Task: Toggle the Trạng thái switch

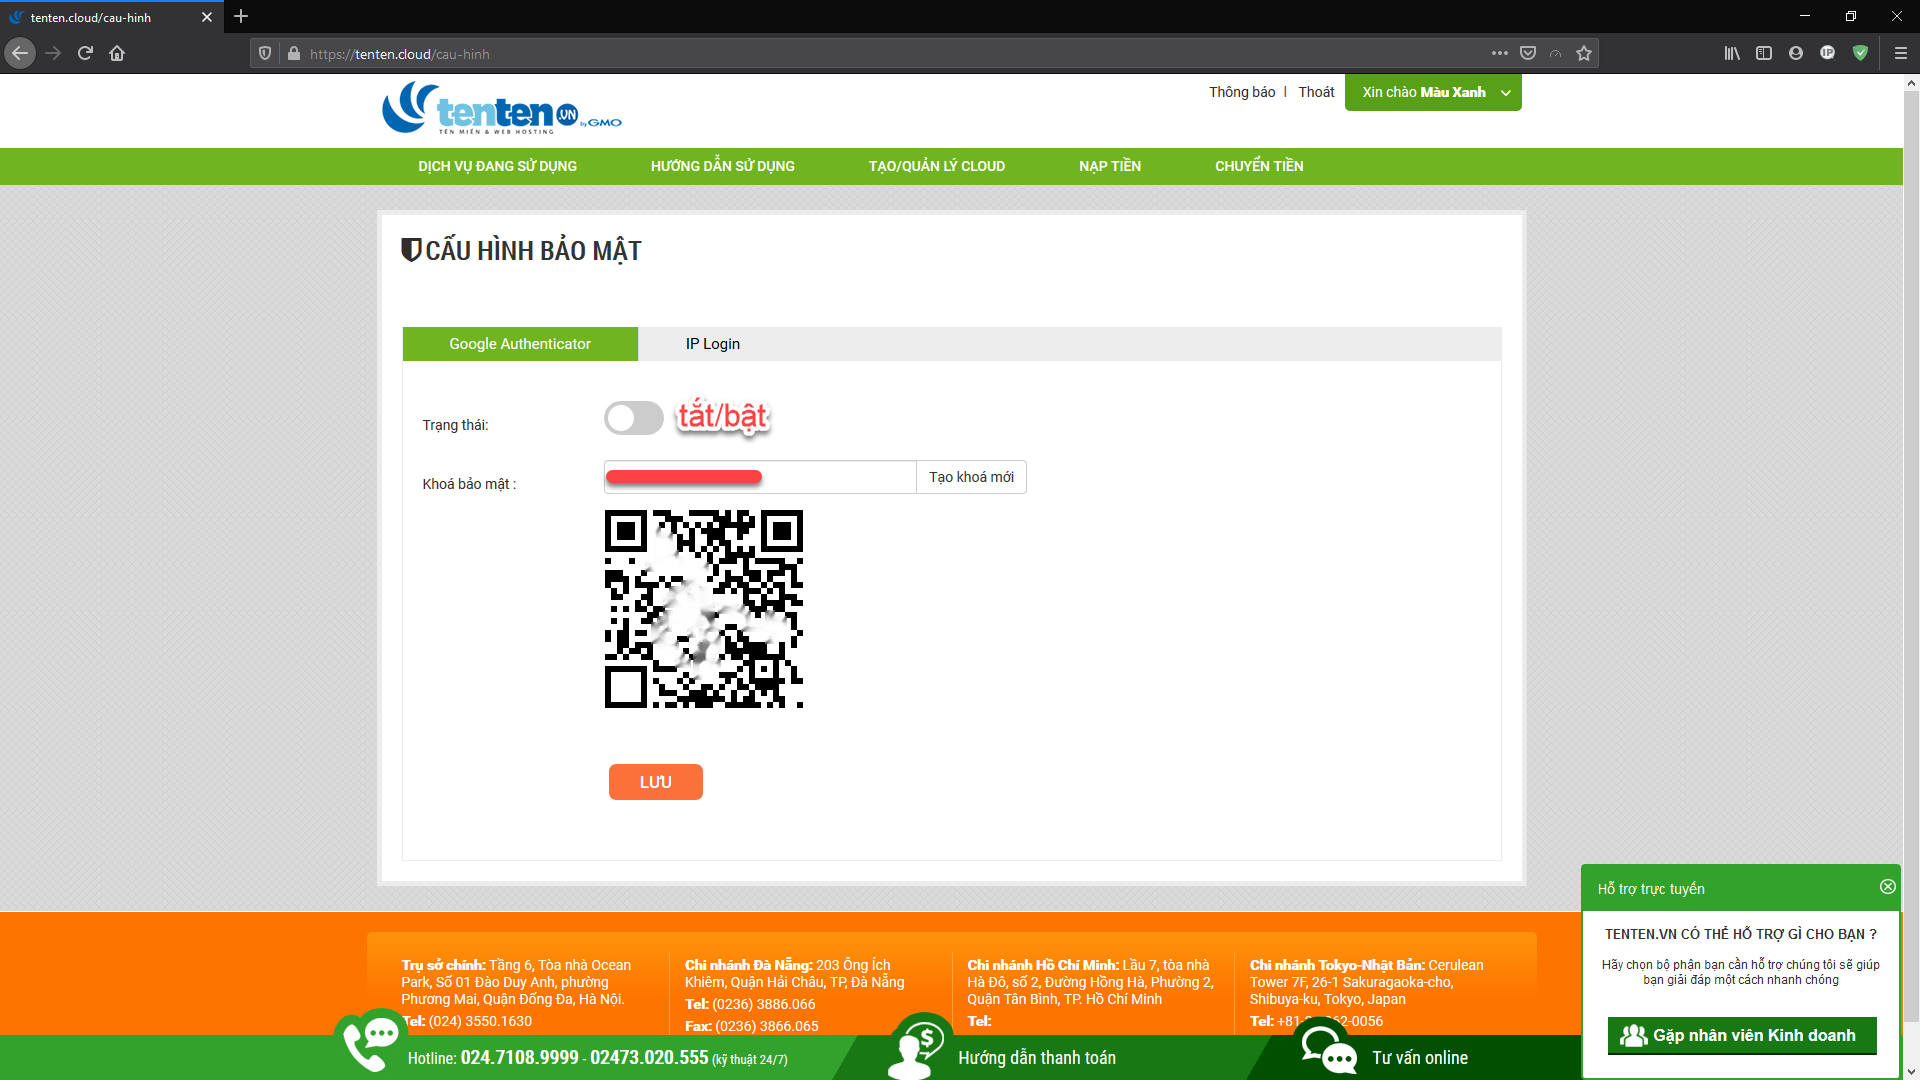Action: click(634, 418)
